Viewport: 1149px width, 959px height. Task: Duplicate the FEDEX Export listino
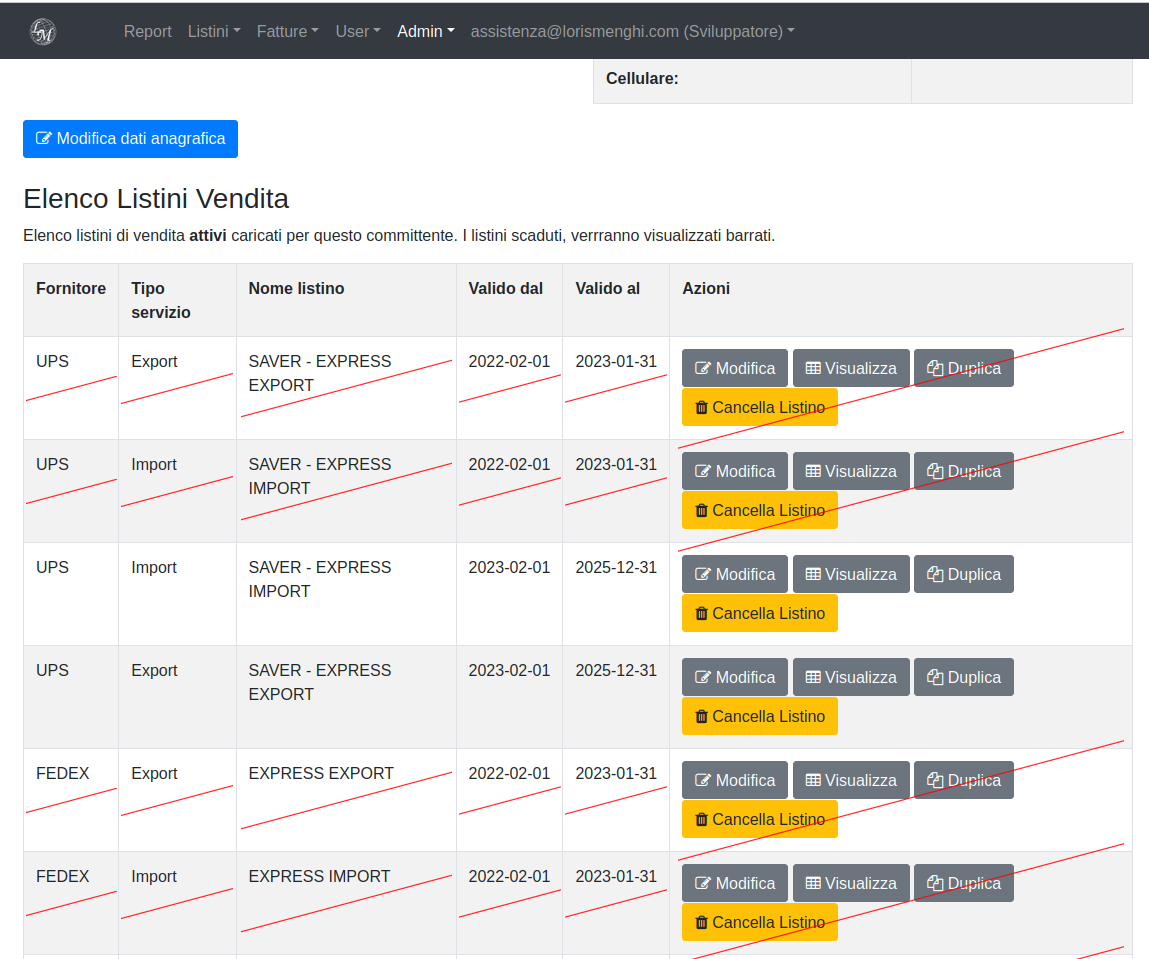point(963,780)
